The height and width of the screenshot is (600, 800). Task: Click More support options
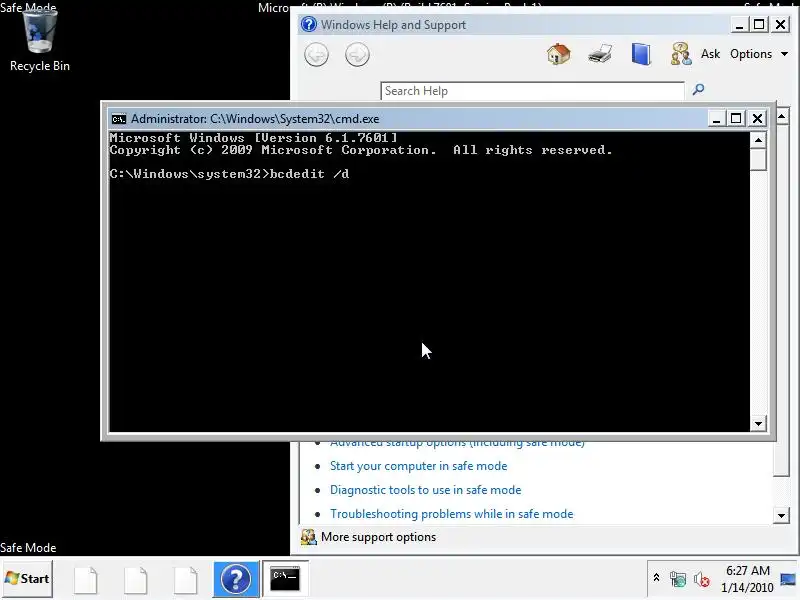point(378,537)
